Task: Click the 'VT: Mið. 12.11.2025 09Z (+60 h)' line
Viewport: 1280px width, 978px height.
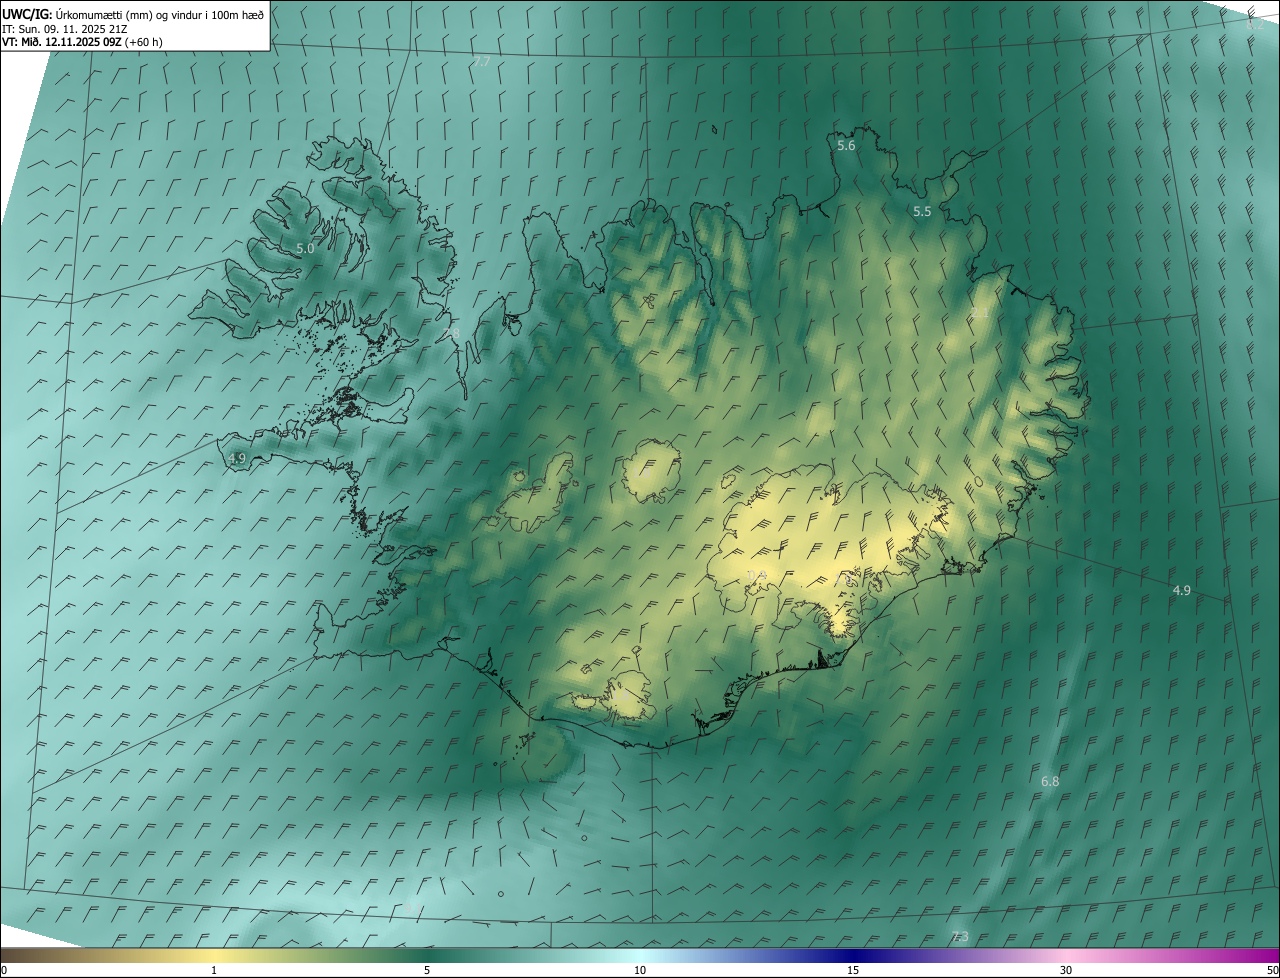Action: [82, 42]
